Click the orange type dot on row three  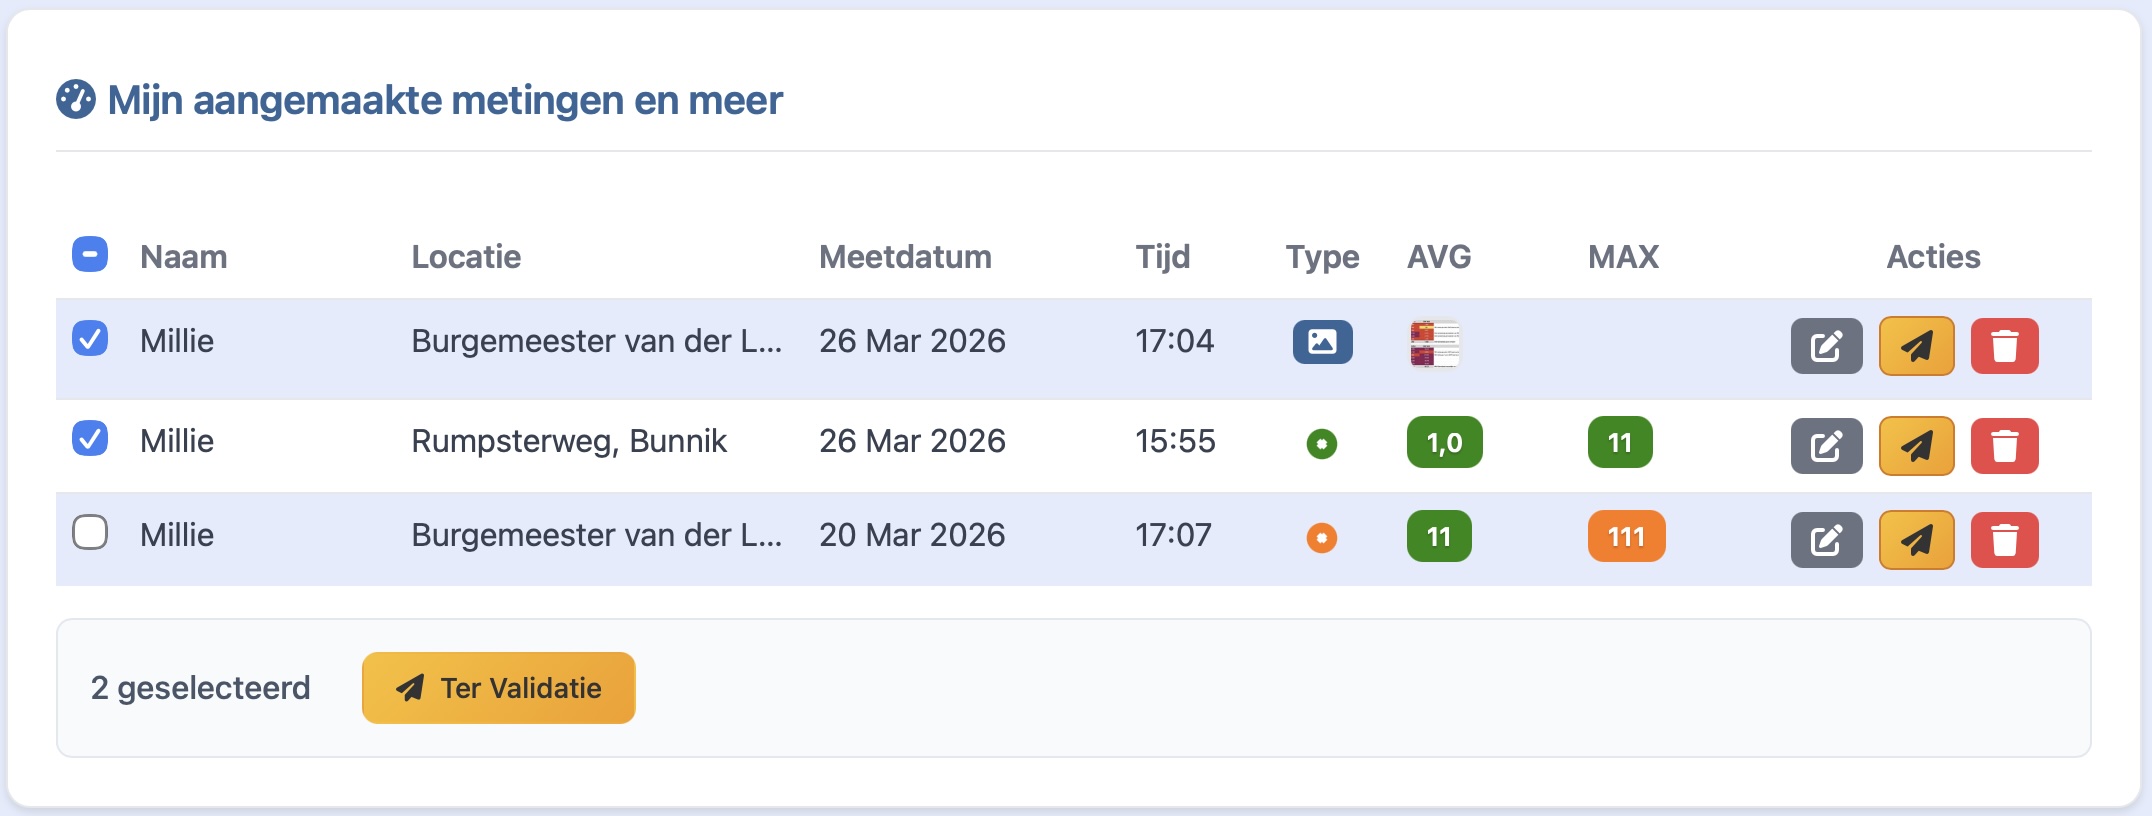[1323, 537]
